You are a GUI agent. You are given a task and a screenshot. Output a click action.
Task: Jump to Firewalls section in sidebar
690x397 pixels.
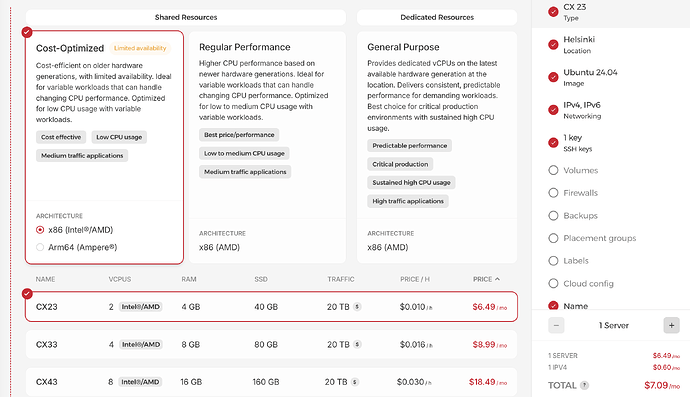[580, 193]
